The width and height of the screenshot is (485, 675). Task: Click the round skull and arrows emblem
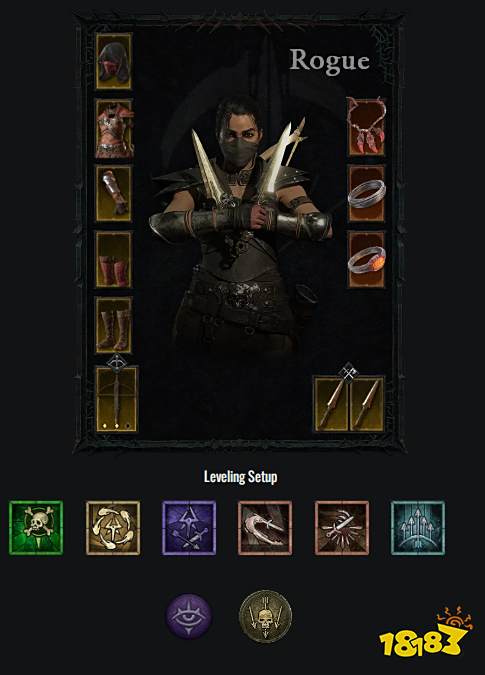pyautogui.click(x=265, y=616)
